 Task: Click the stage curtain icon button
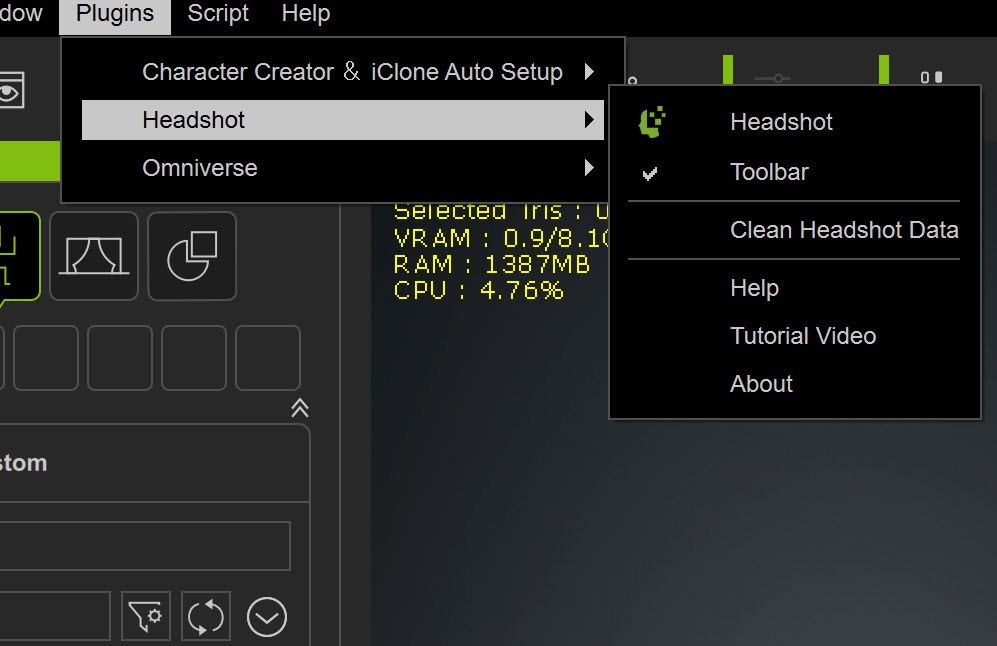click(x=94, y=256)
